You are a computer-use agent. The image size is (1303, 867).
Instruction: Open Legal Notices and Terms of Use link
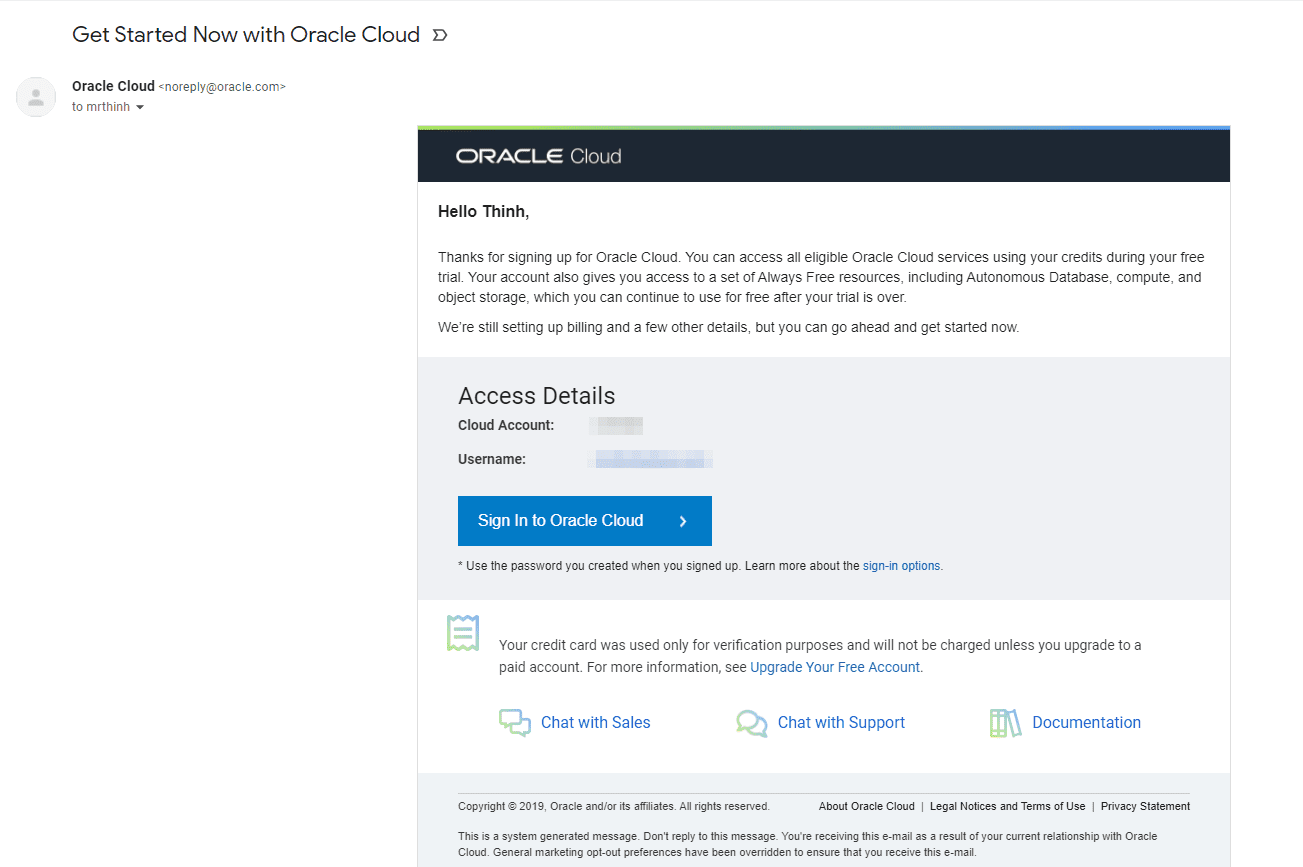coord(1007,806)
